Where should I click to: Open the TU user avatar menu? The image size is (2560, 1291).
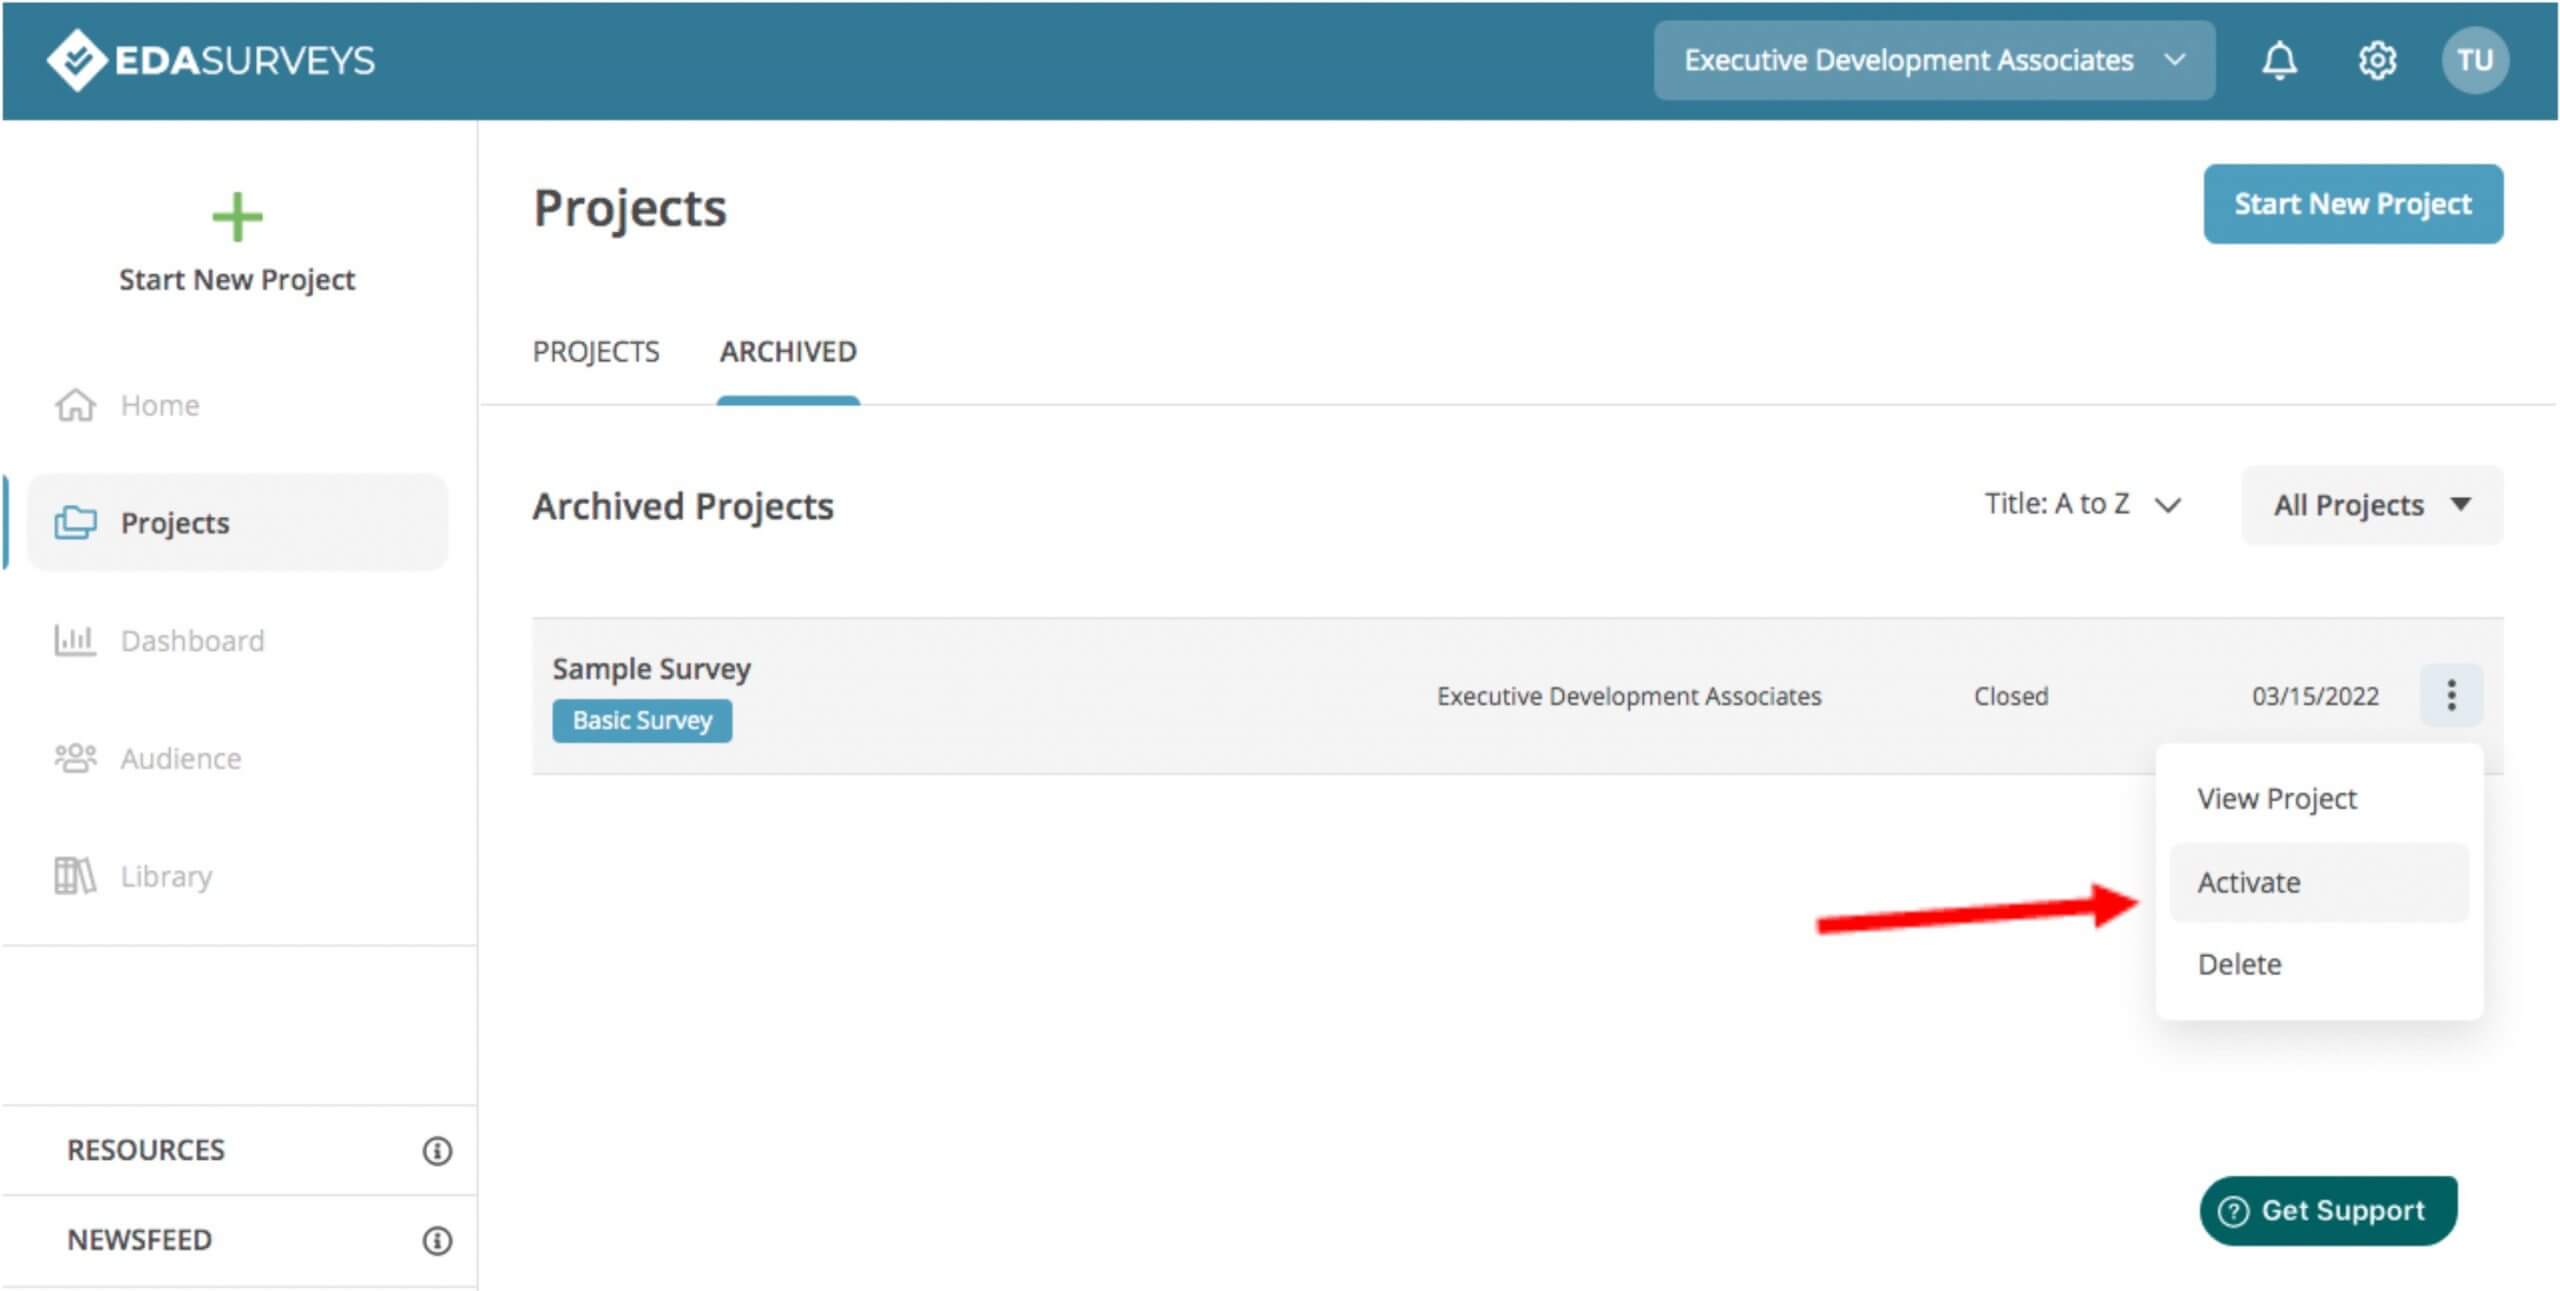pyautogui.click(x=2474, y=60)
